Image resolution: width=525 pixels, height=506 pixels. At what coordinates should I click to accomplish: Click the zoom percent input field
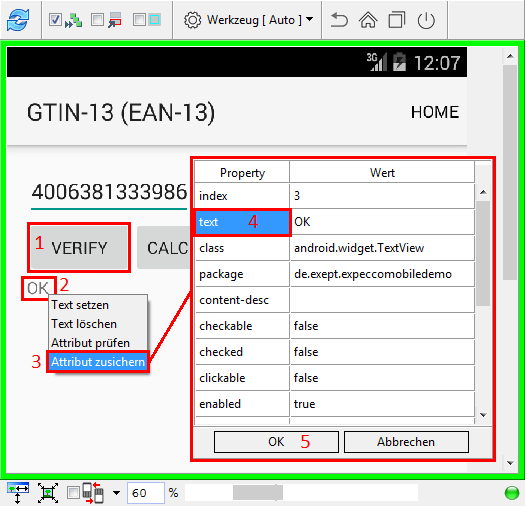pyautogui.click(x=146, y=493)
